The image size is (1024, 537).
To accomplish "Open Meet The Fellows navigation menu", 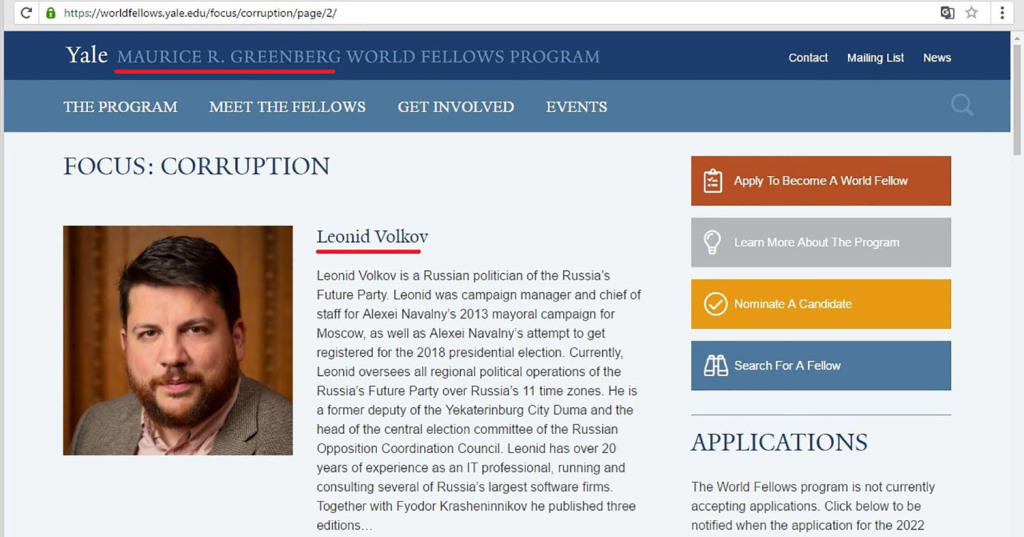I will [x=287, y=107].
